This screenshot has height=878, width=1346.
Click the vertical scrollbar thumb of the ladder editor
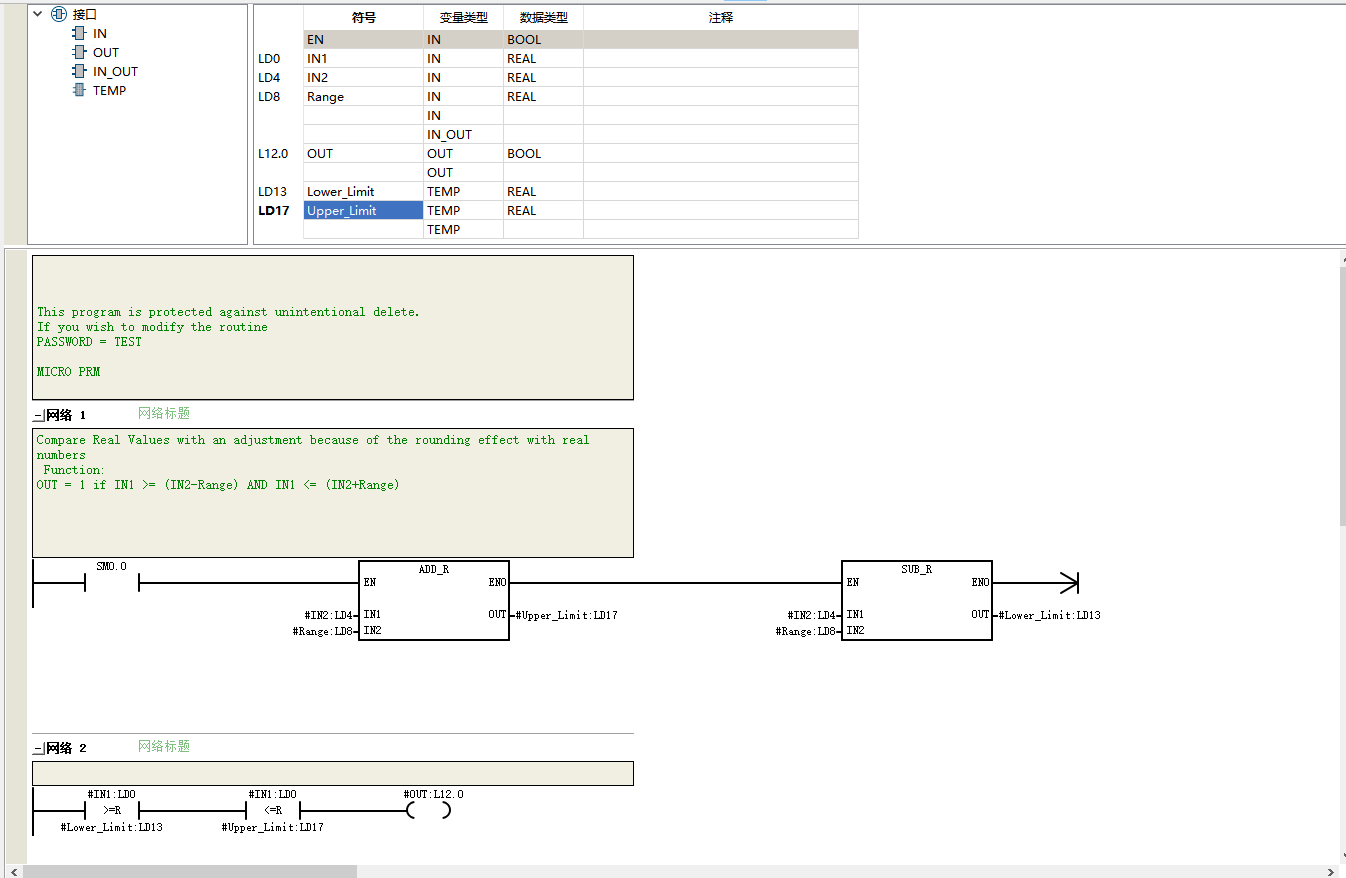coord(1342,397)
